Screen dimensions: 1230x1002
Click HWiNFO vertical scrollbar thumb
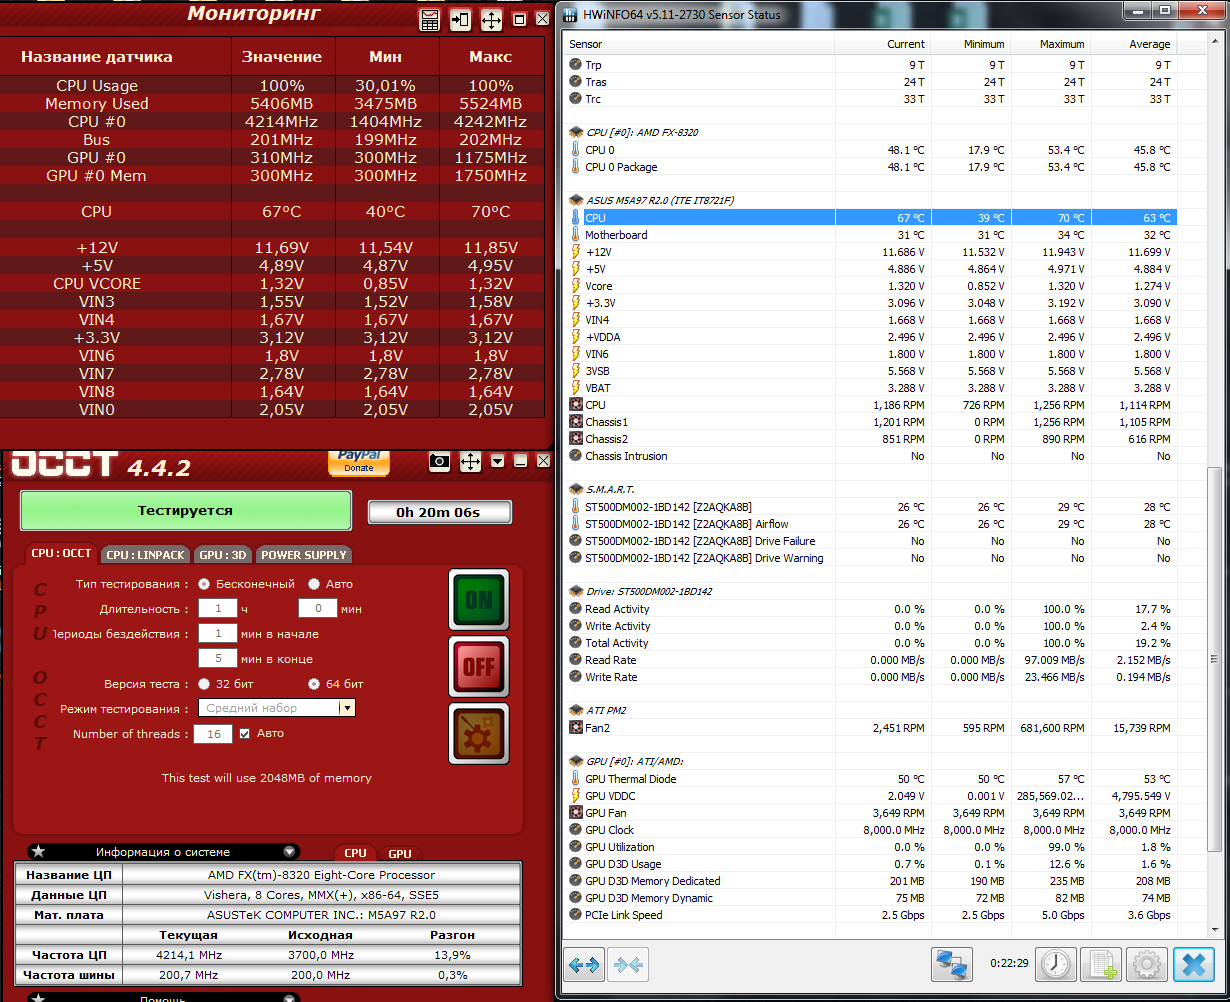point(1215,658)
